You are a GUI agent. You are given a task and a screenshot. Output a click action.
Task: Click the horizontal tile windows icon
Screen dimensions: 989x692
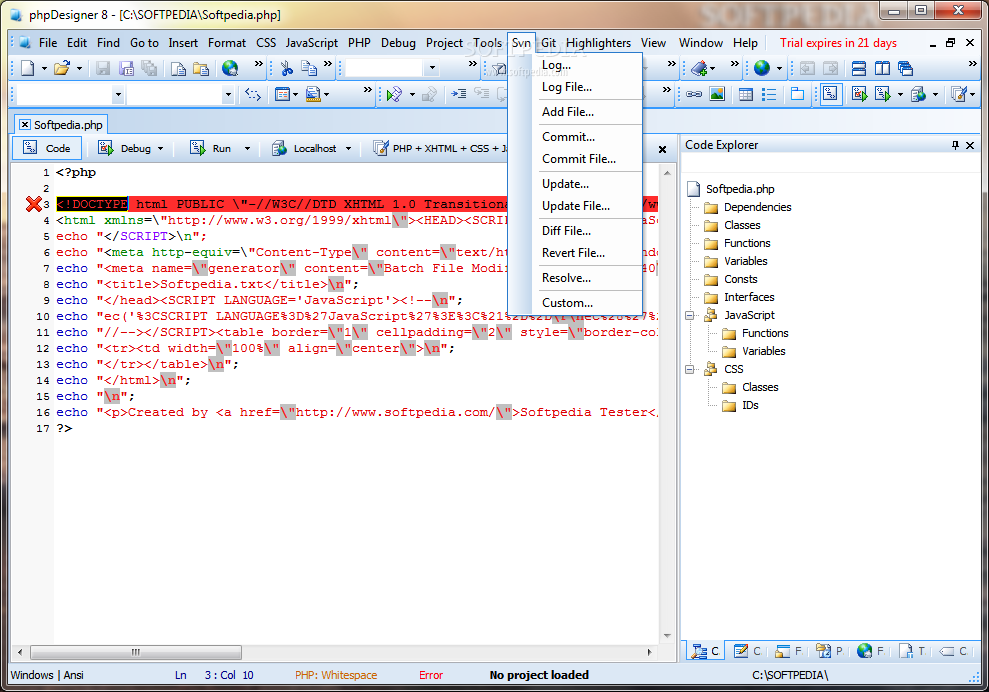858,68
